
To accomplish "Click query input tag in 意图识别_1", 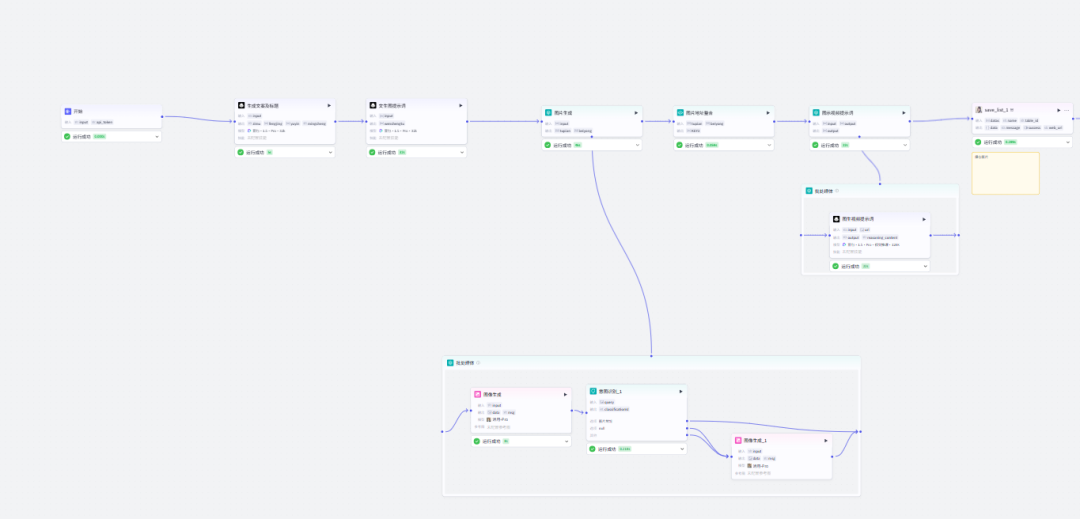I will click(x=606, y=402).
